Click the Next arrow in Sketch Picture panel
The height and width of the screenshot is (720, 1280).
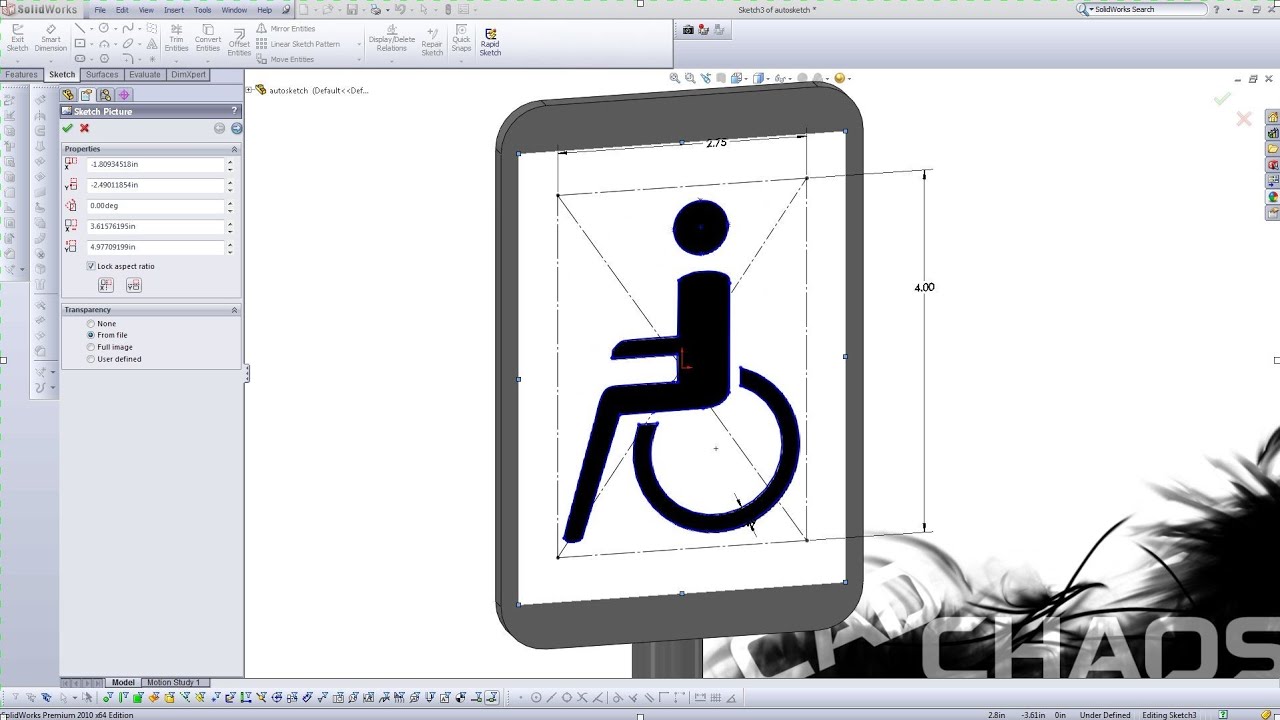coord(237,128)
